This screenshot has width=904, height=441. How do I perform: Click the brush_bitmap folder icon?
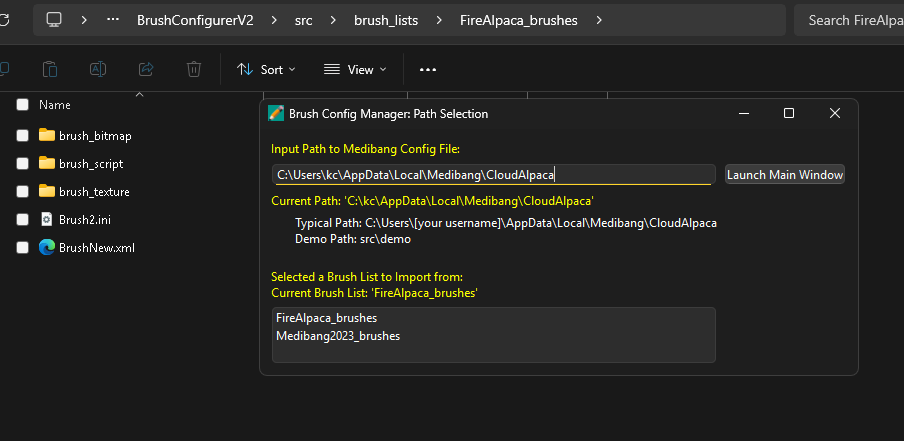pyautogui.click(x=47, y=135)
